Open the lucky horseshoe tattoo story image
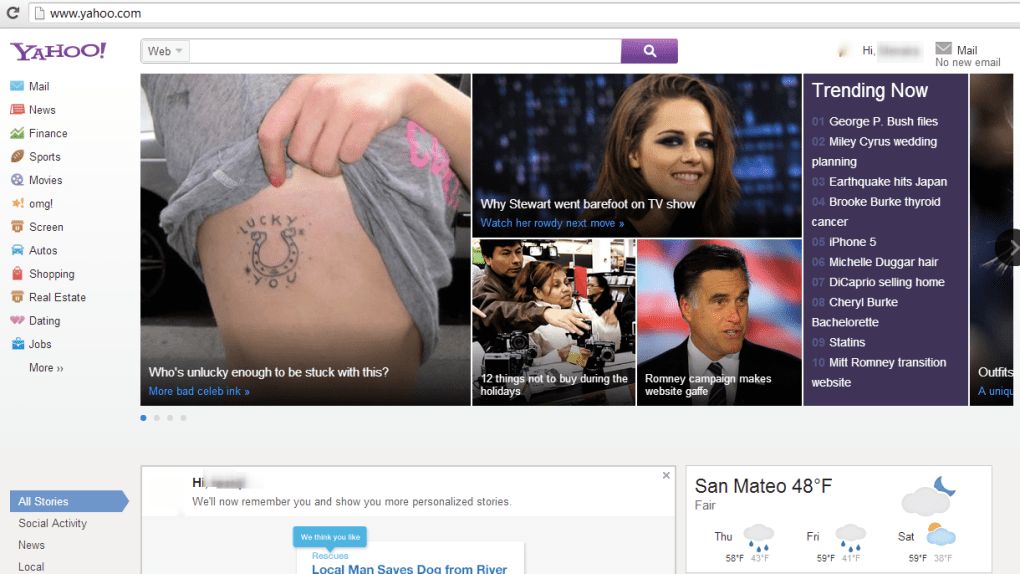1020x574 pixels. 305,239
